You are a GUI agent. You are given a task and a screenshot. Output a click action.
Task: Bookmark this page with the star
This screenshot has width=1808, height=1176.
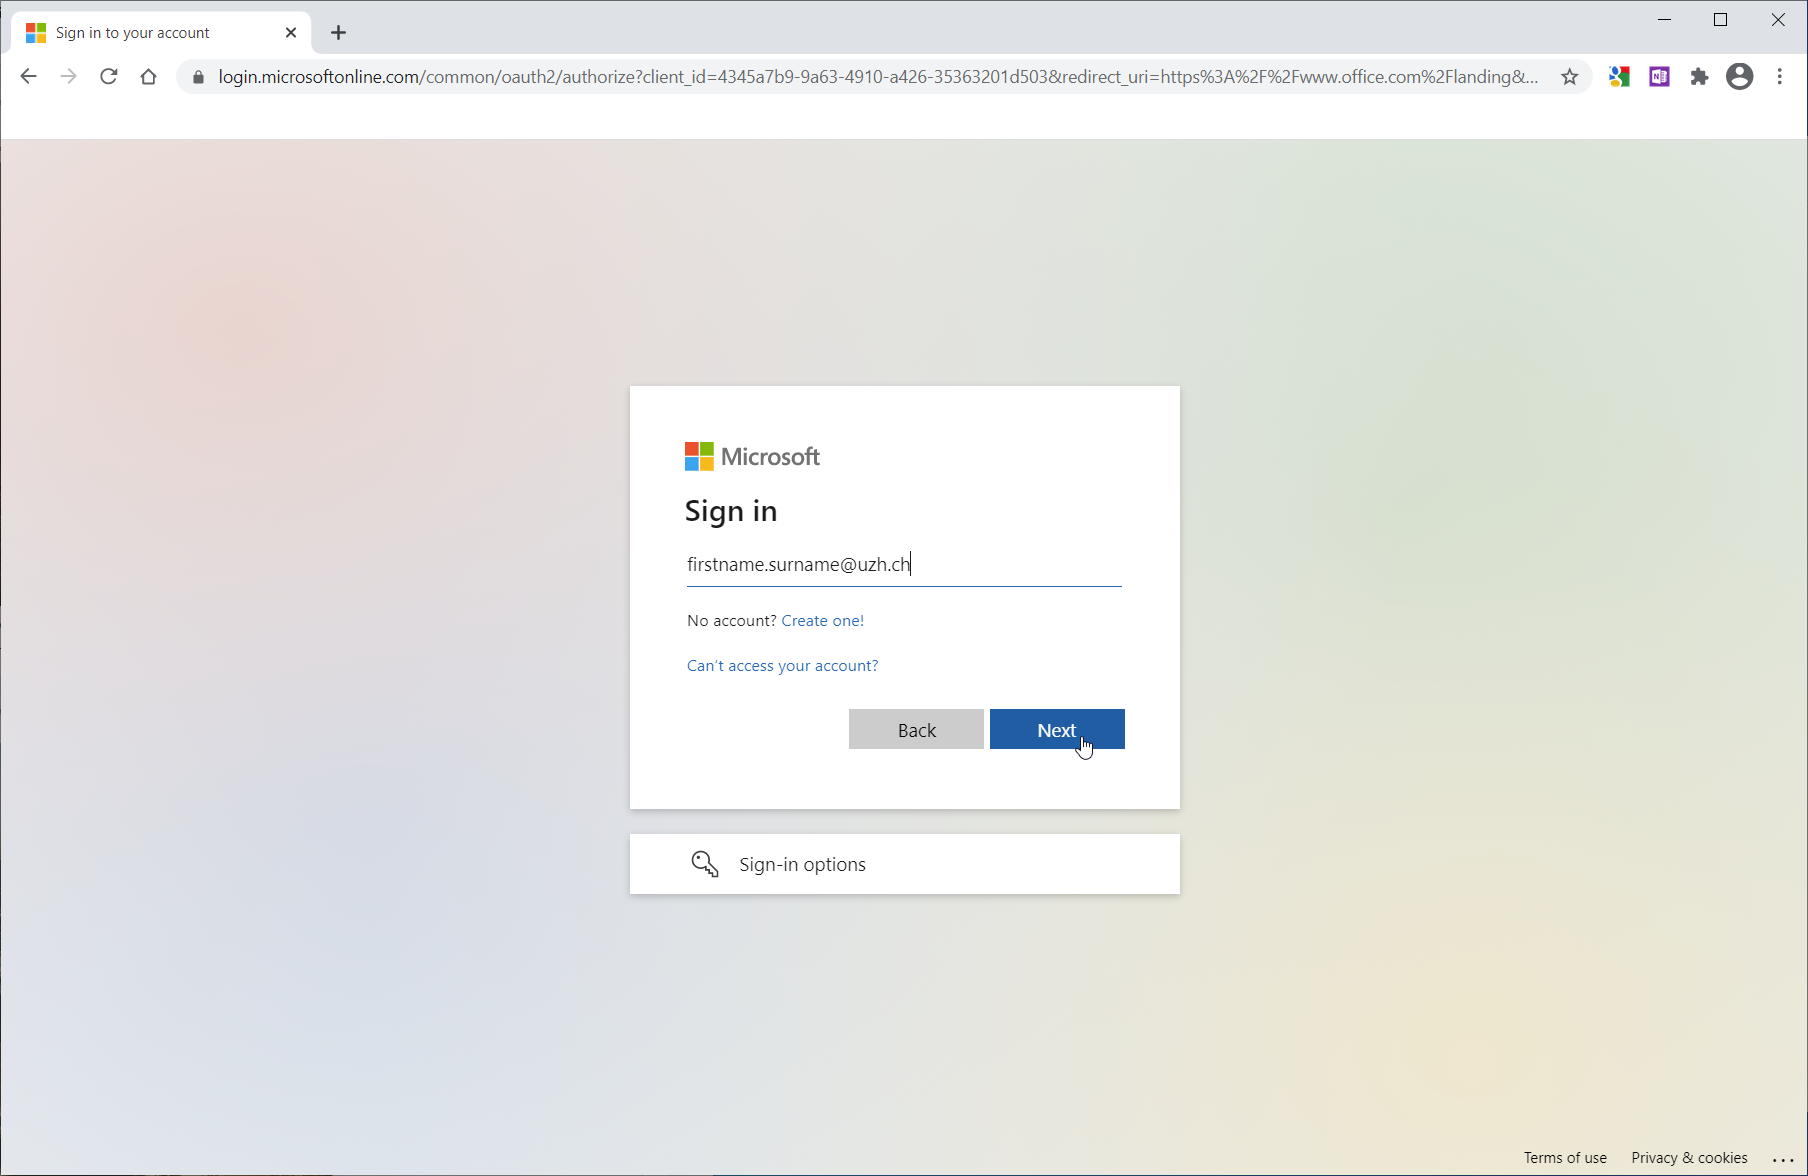coord(1570,77)
